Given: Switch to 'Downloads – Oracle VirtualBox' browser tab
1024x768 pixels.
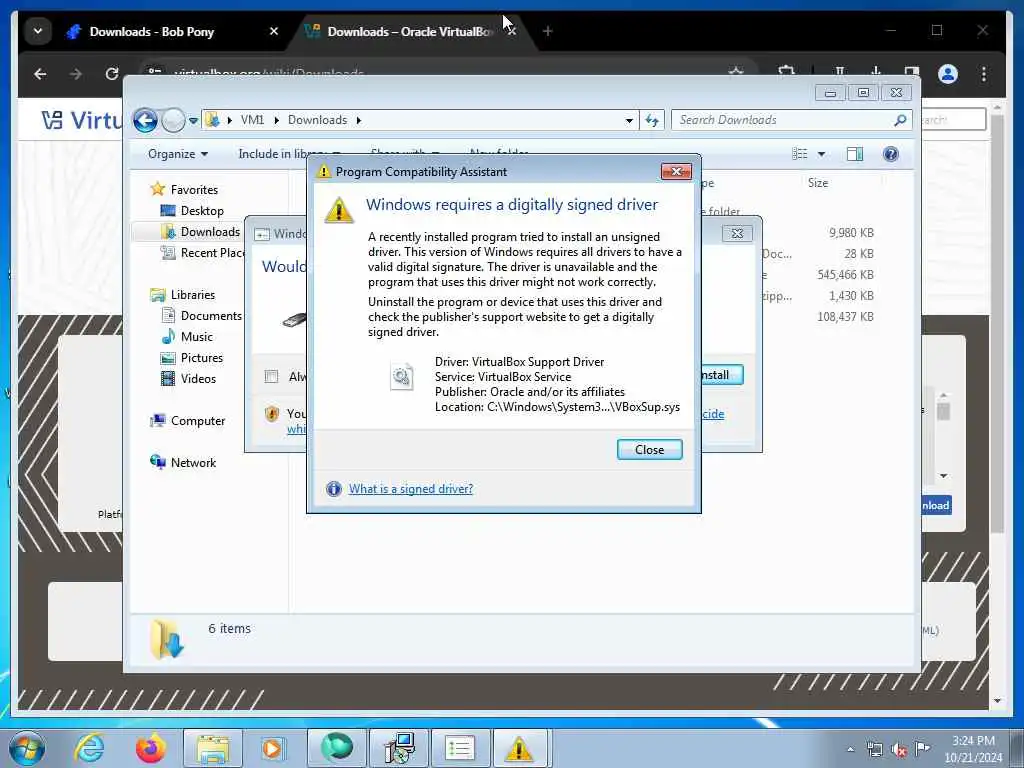Looking at the screenshot, I should click(411, 31).
